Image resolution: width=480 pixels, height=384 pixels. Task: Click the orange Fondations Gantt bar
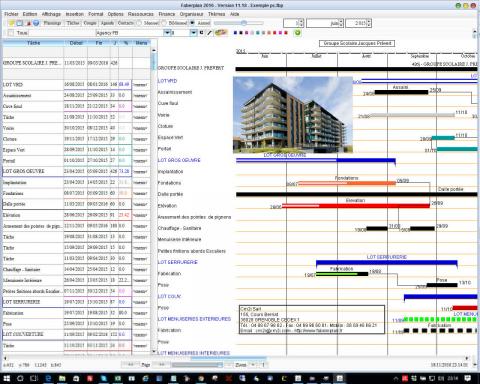[x=347, y=183]
